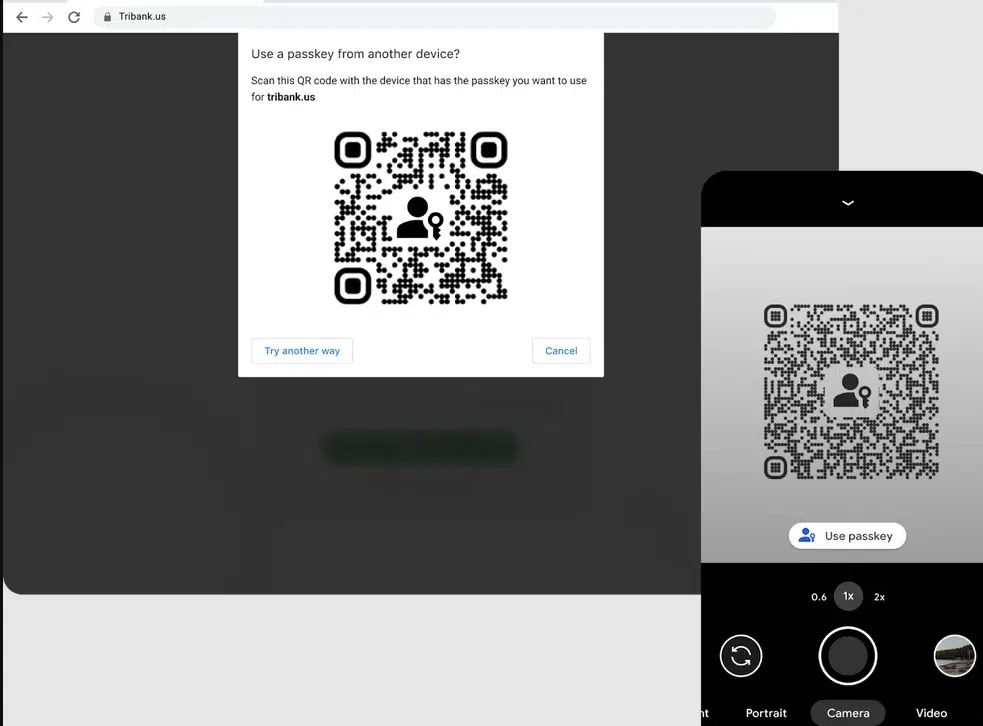The height and width of the screenshot is (726, 983).
Task: Collapse the phone camera top chevron
Action: click(x=848, y=203)
